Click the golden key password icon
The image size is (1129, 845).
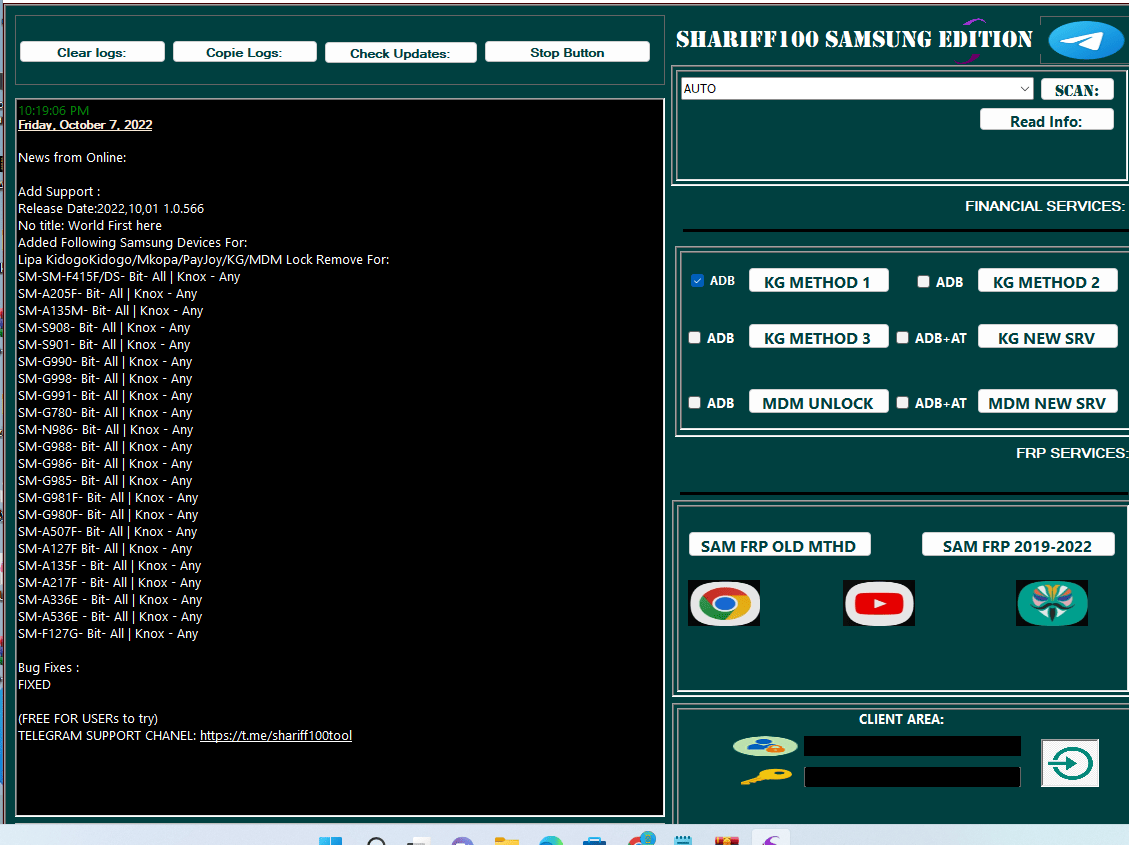766,777
